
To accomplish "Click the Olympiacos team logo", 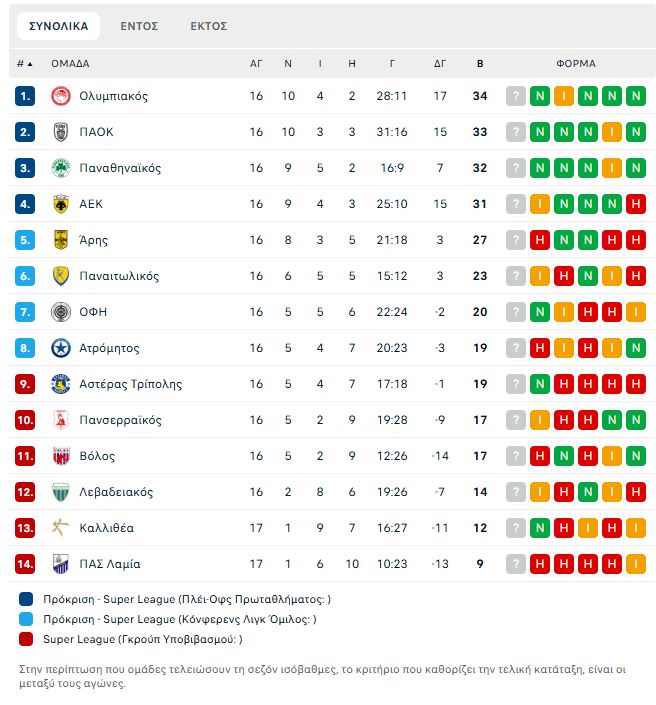I will (x=61, y=96).
